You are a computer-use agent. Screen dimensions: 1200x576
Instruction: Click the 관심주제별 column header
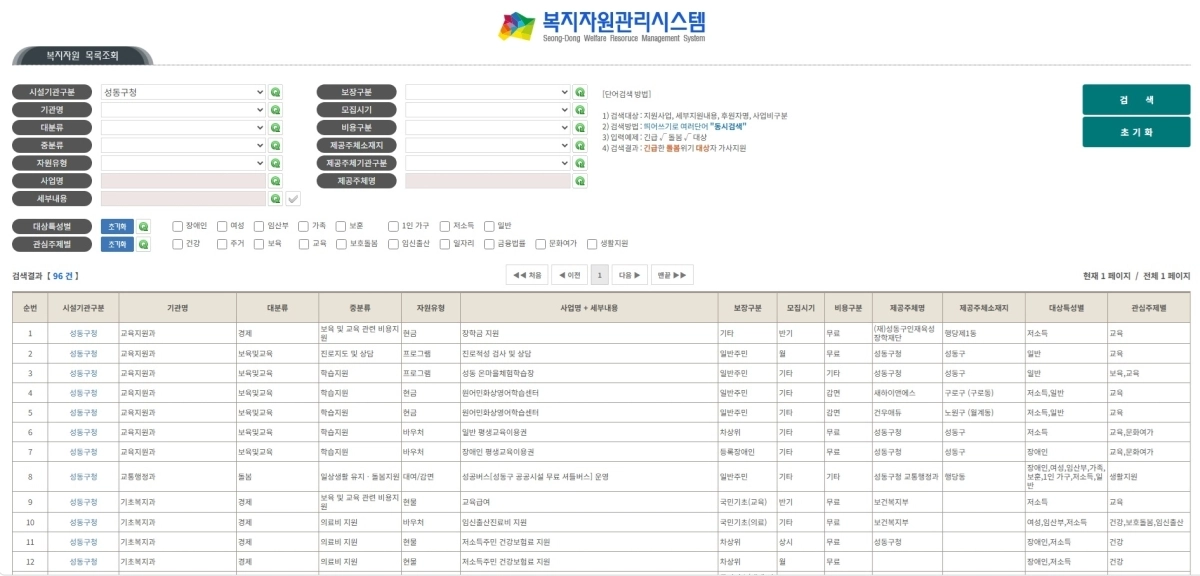coord(1148,307)
